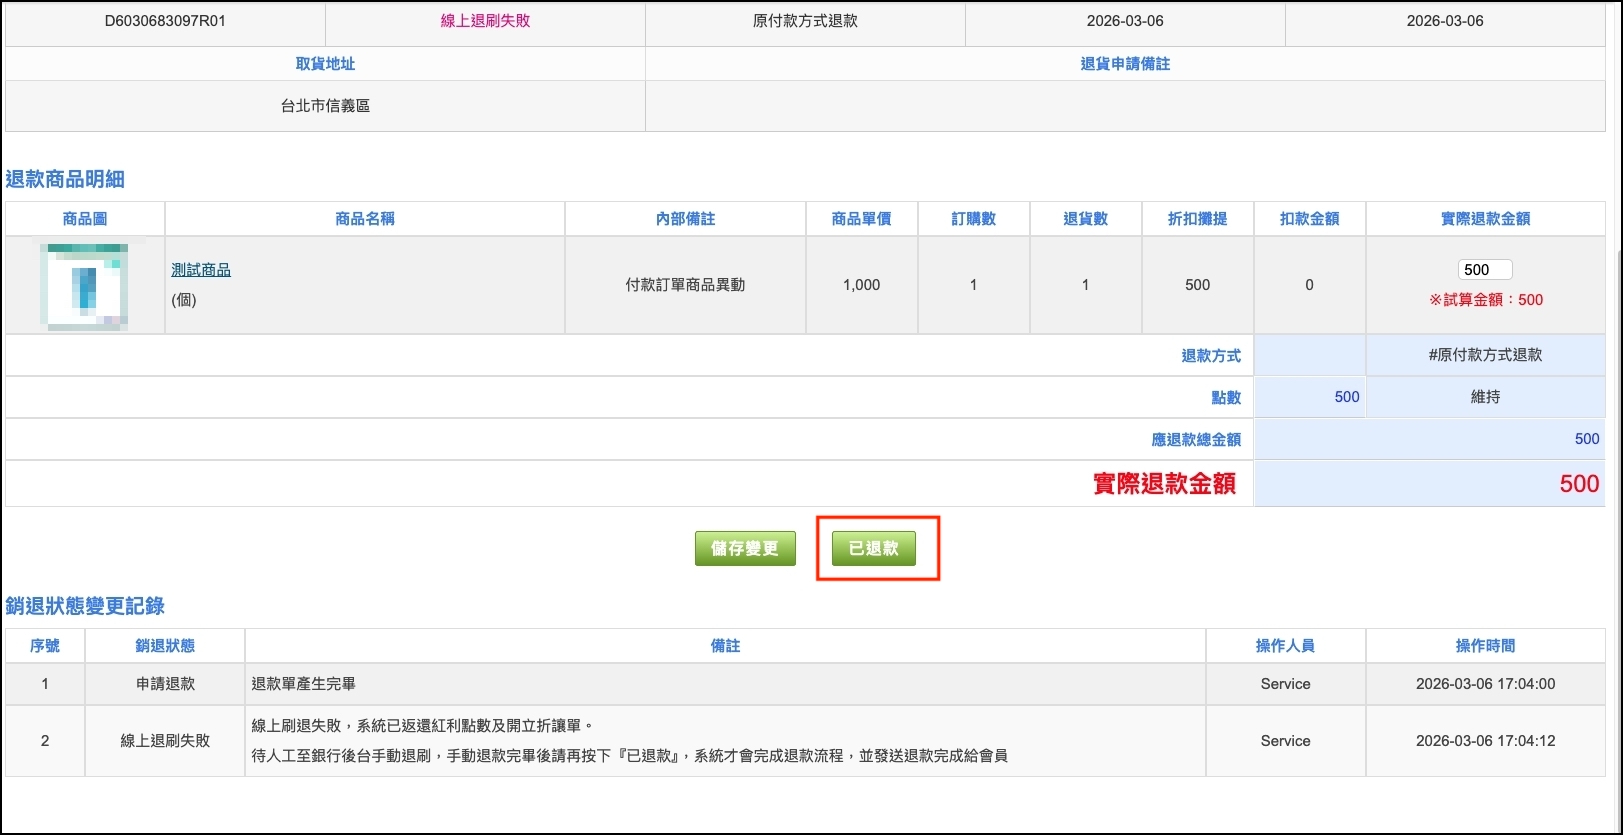Select the 退款單產生完畢 log entry
This screenshot has height=835, width=1623.
click(303, 684)
